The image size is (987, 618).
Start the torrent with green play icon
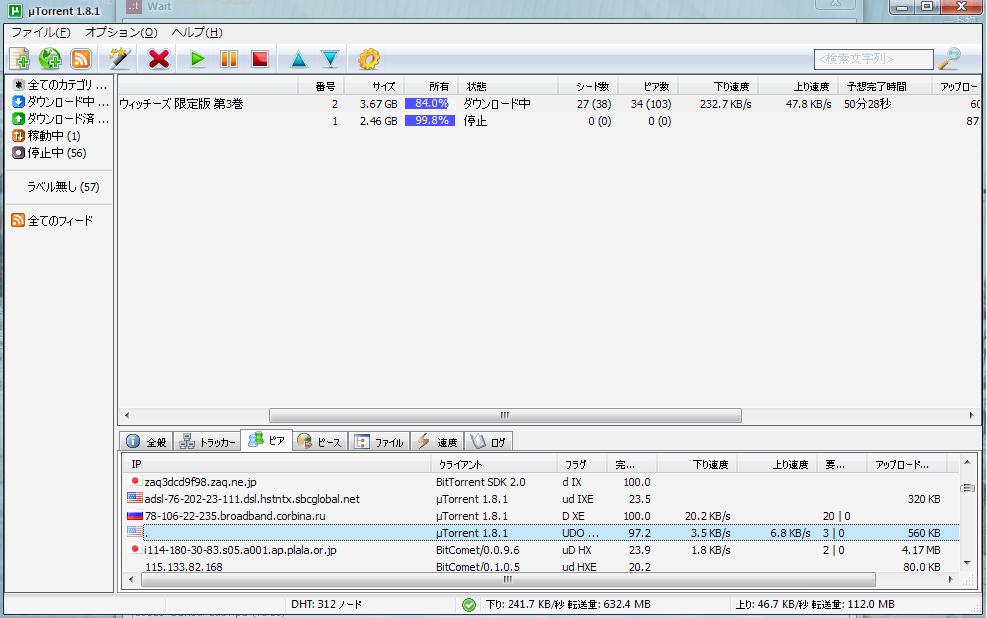(x=198, y=59)
